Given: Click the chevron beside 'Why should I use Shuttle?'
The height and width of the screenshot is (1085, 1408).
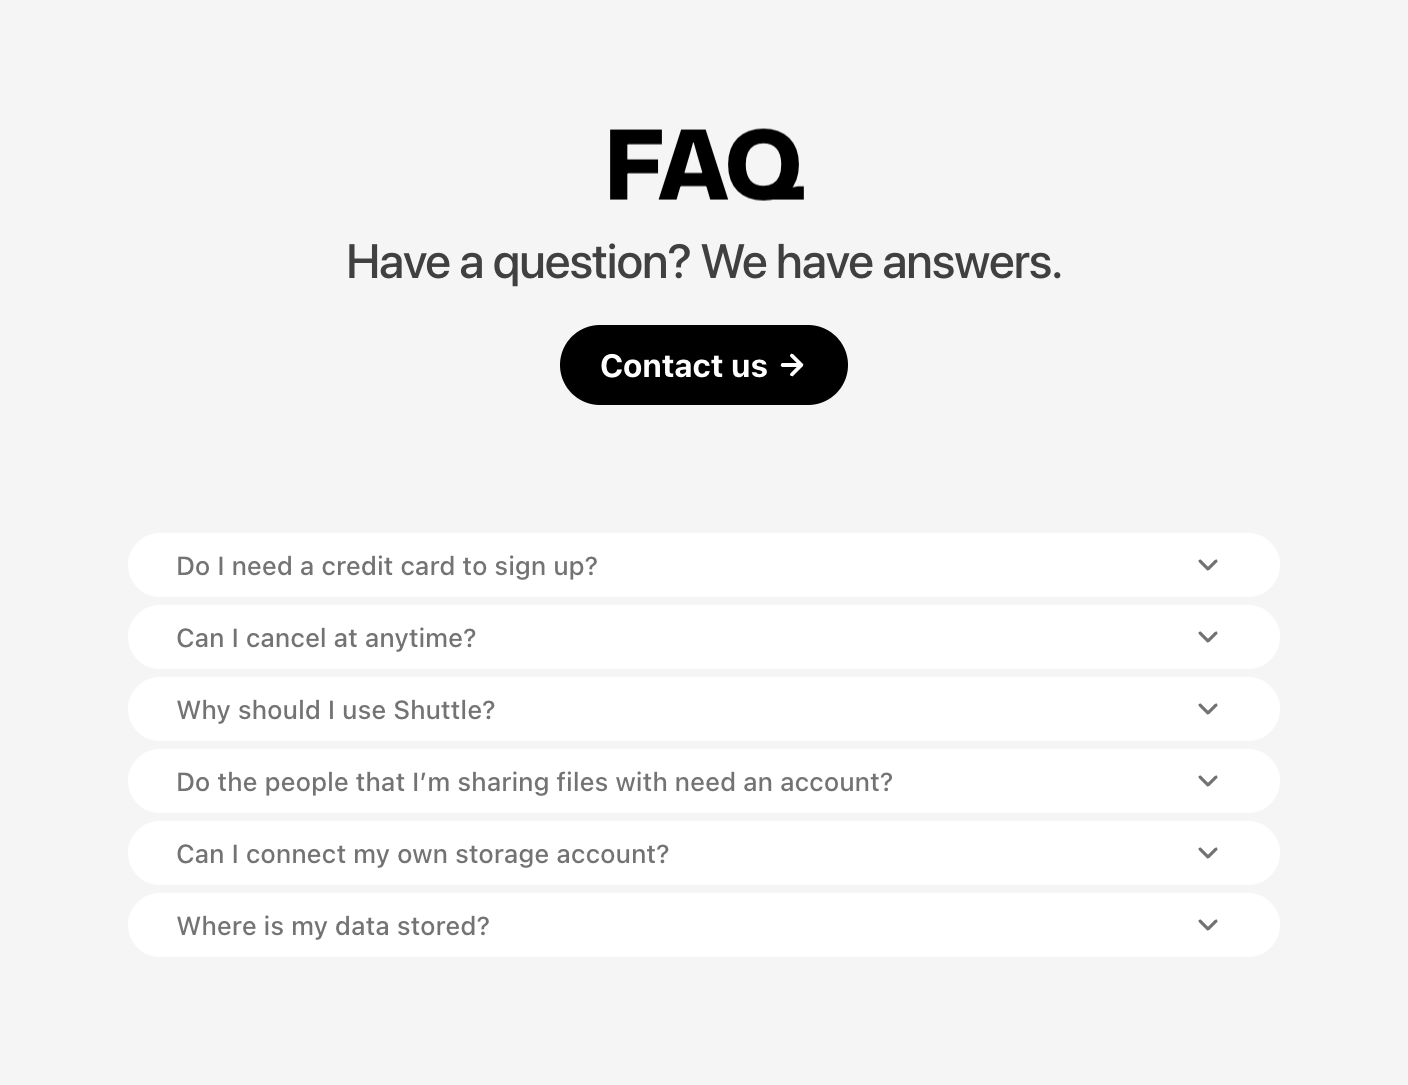Looking at the screenshot, I should (x=1208, y=709).
